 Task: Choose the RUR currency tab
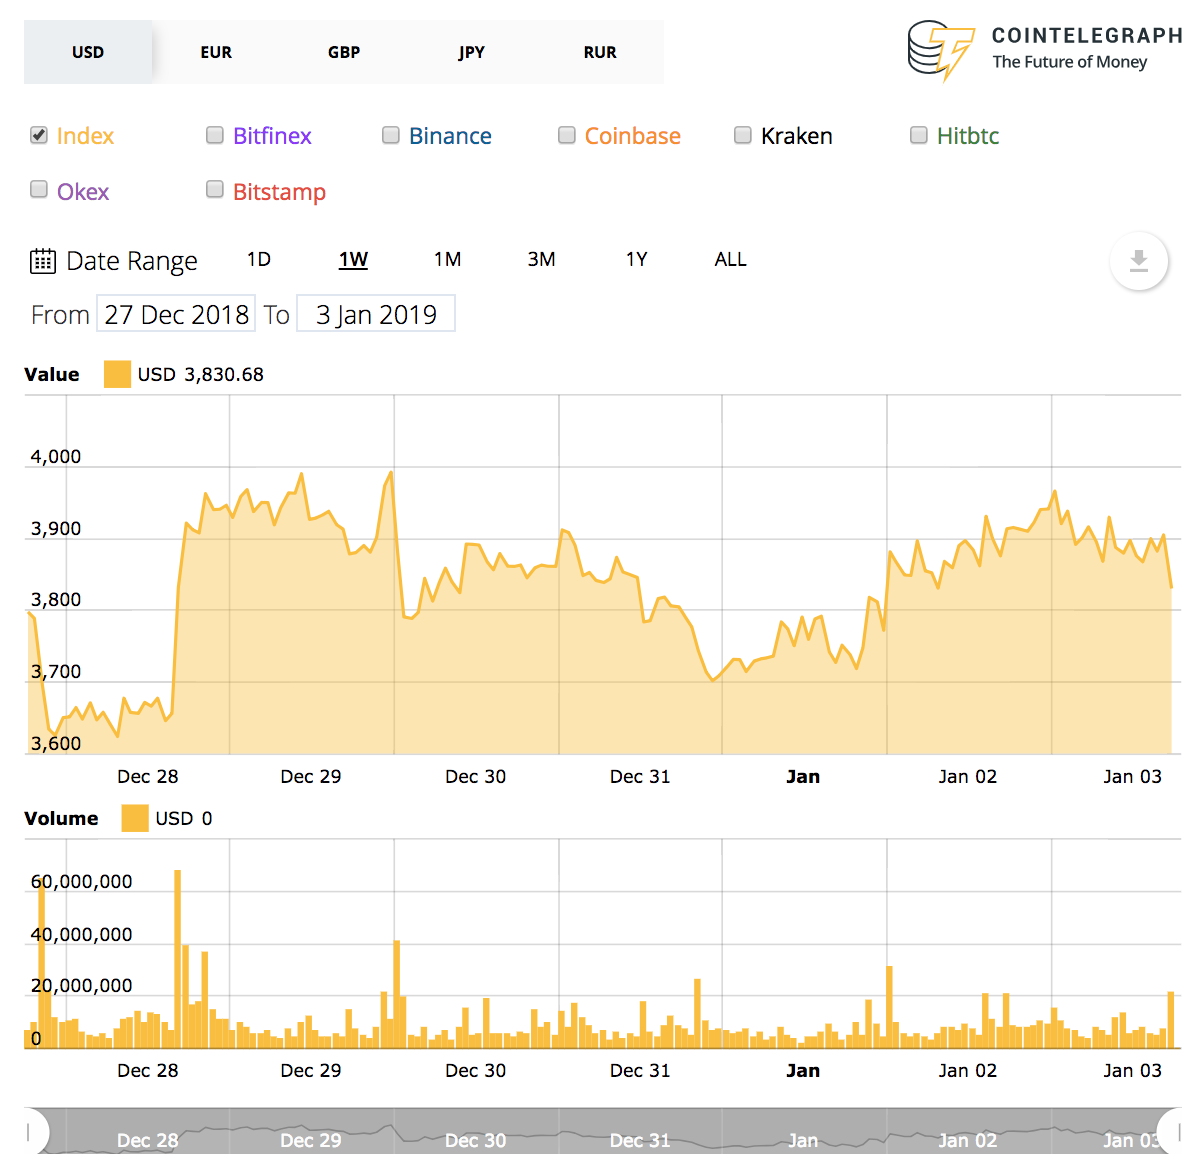pos(600,52)
